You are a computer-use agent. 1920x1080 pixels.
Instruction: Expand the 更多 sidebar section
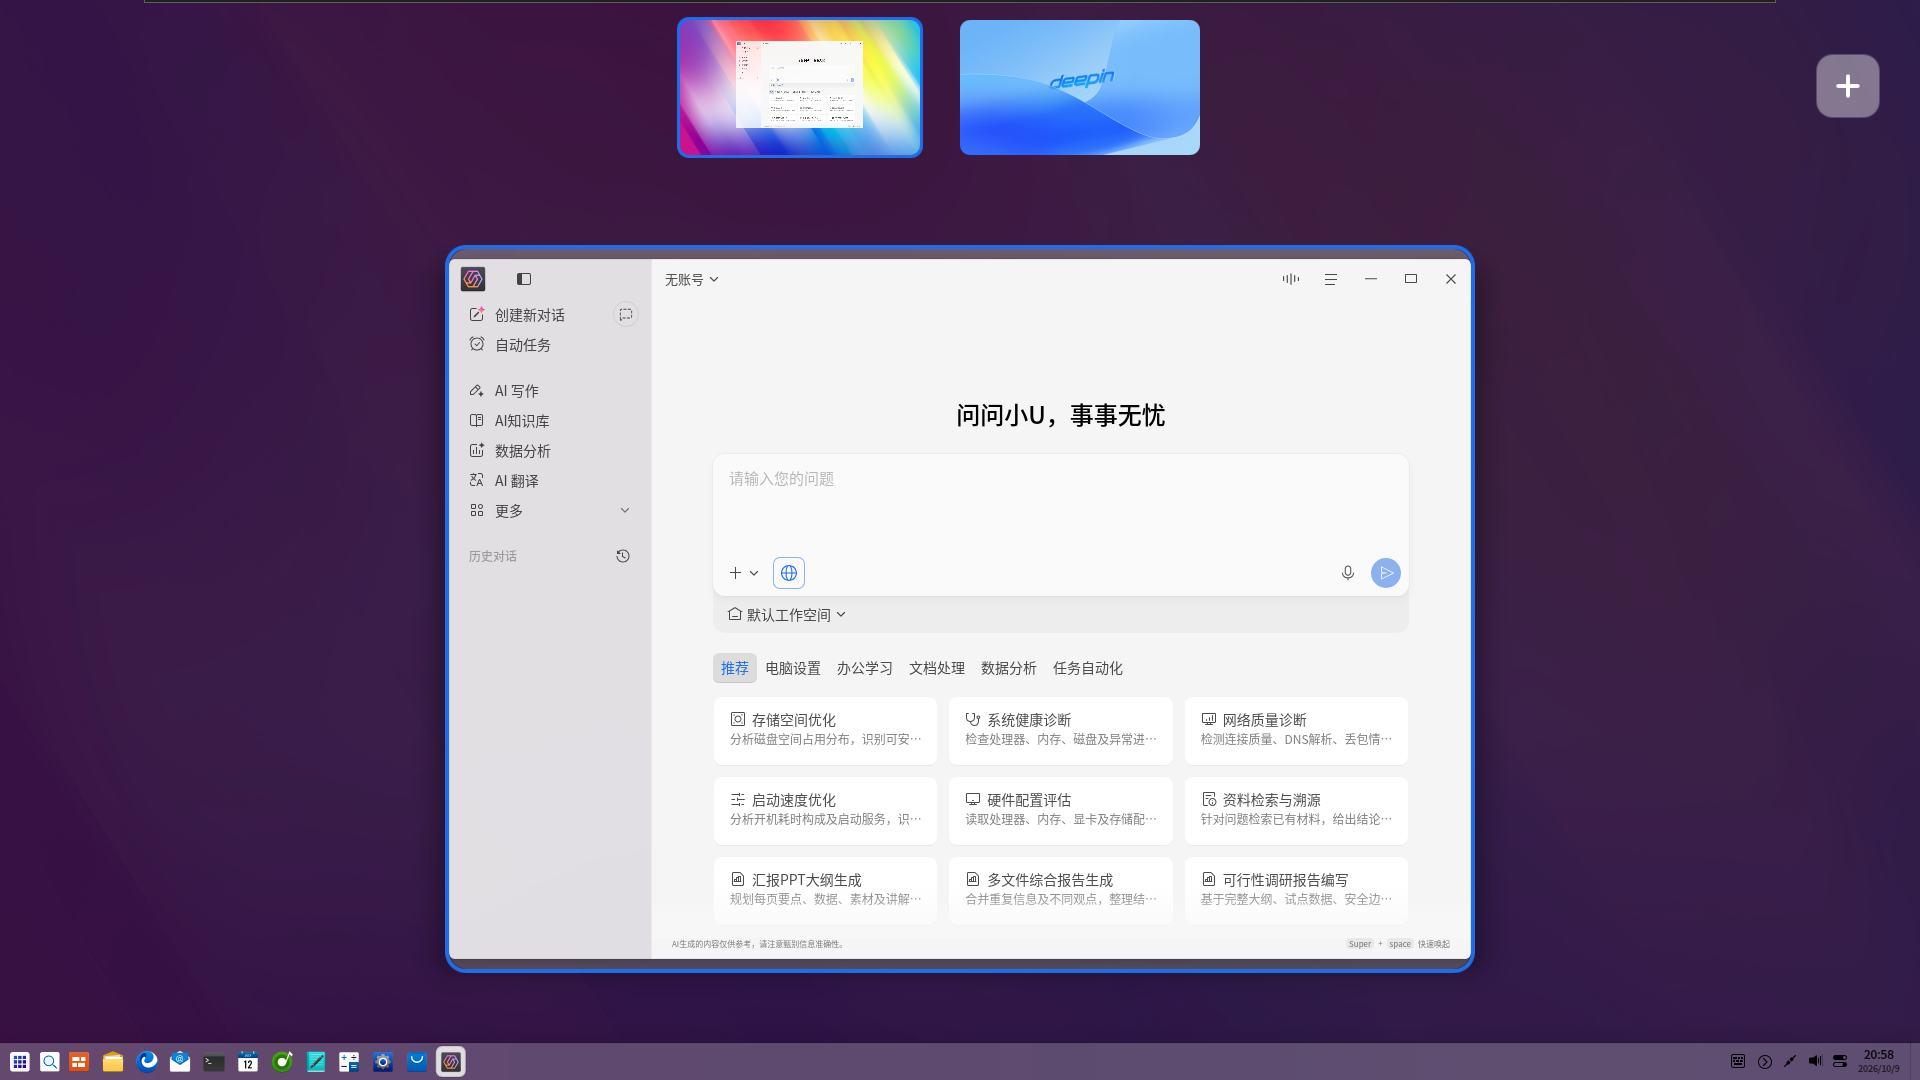coord(550,511)
